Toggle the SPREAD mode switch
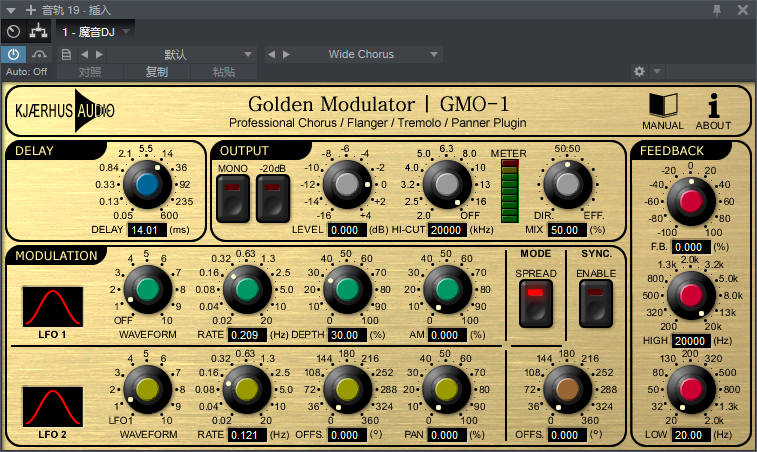The image size is (757, 452). (535, 303)
